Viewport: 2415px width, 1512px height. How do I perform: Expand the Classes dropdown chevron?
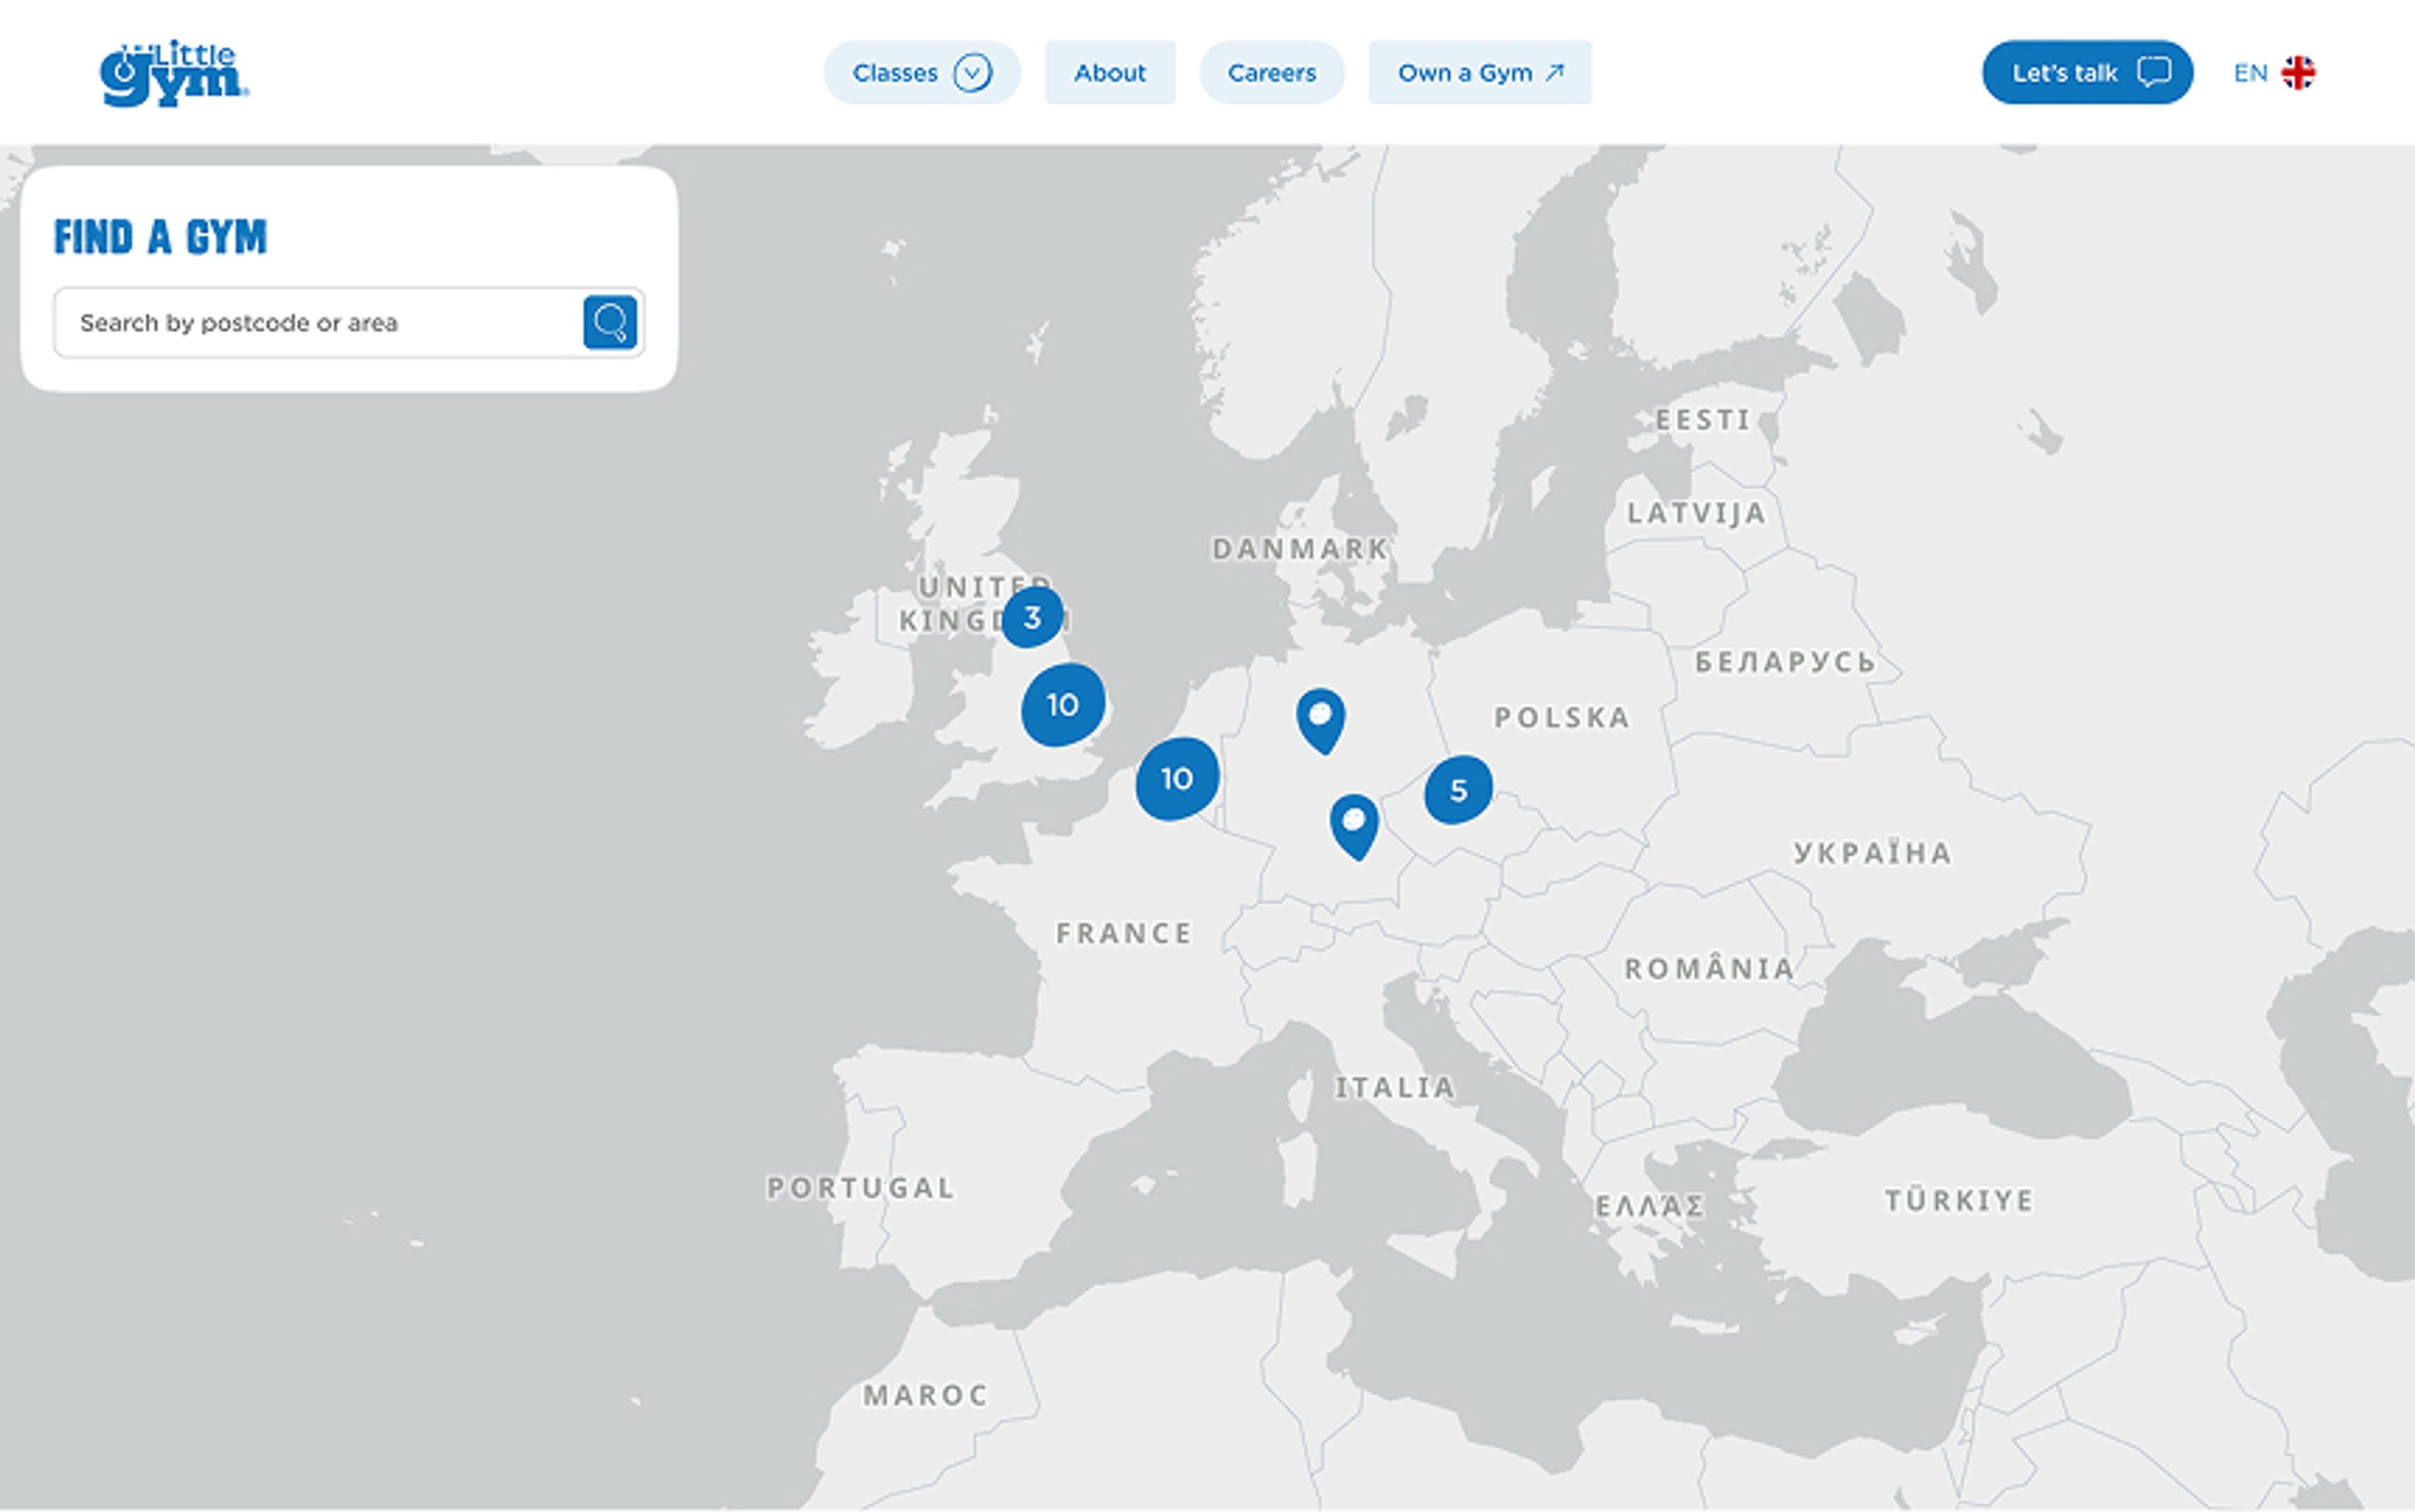pos(971,73)
